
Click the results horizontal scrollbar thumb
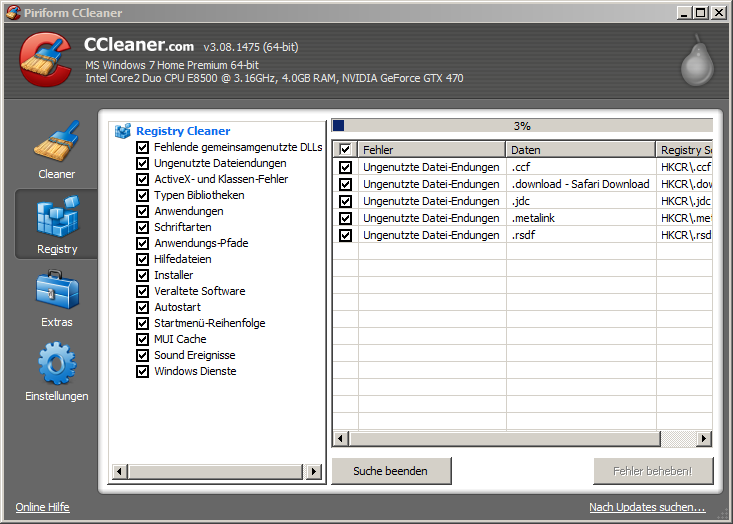(505, 438)
